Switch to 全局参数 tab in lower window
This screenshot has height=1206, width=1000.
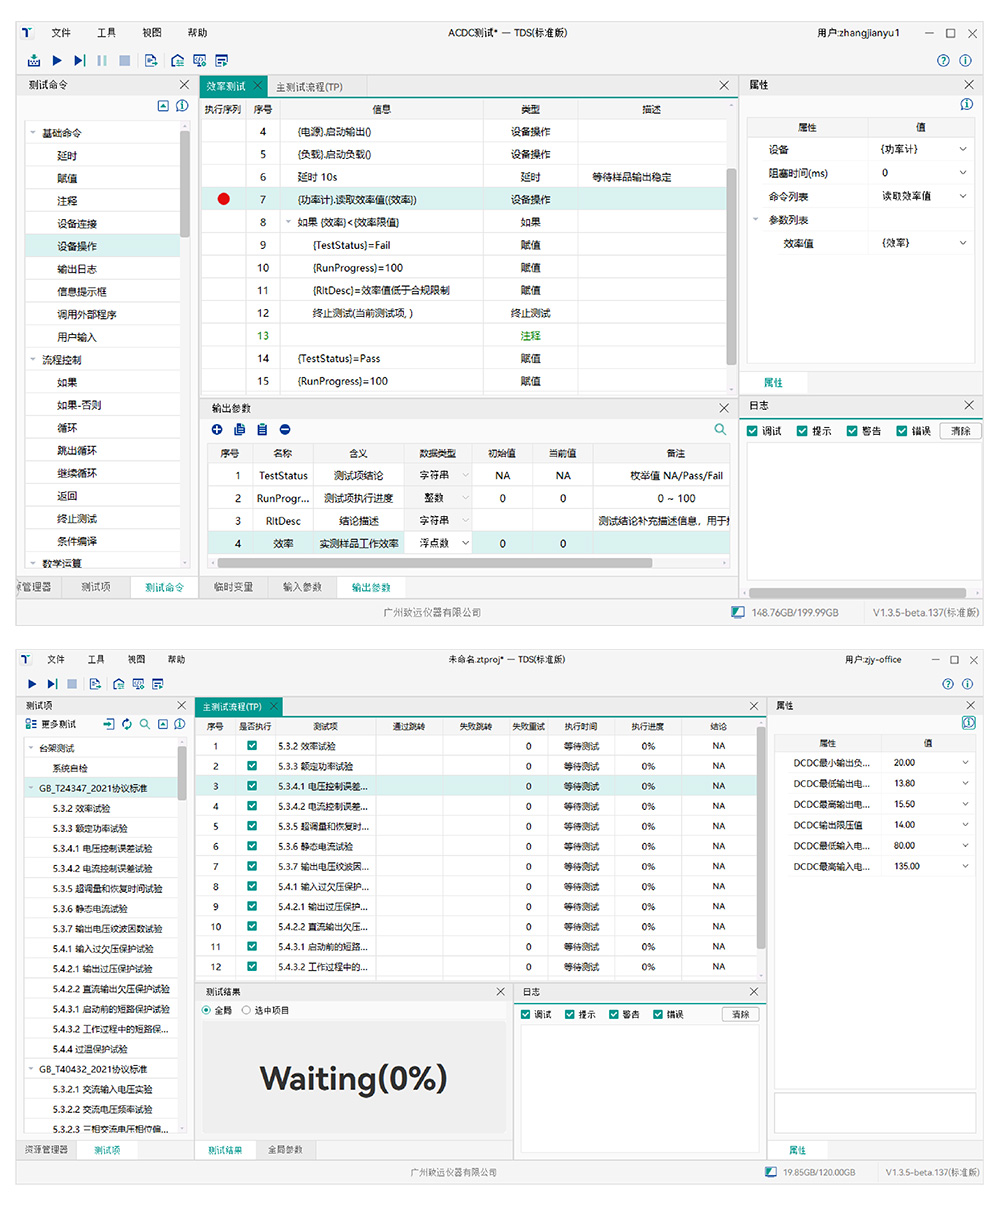(285, 1150)
